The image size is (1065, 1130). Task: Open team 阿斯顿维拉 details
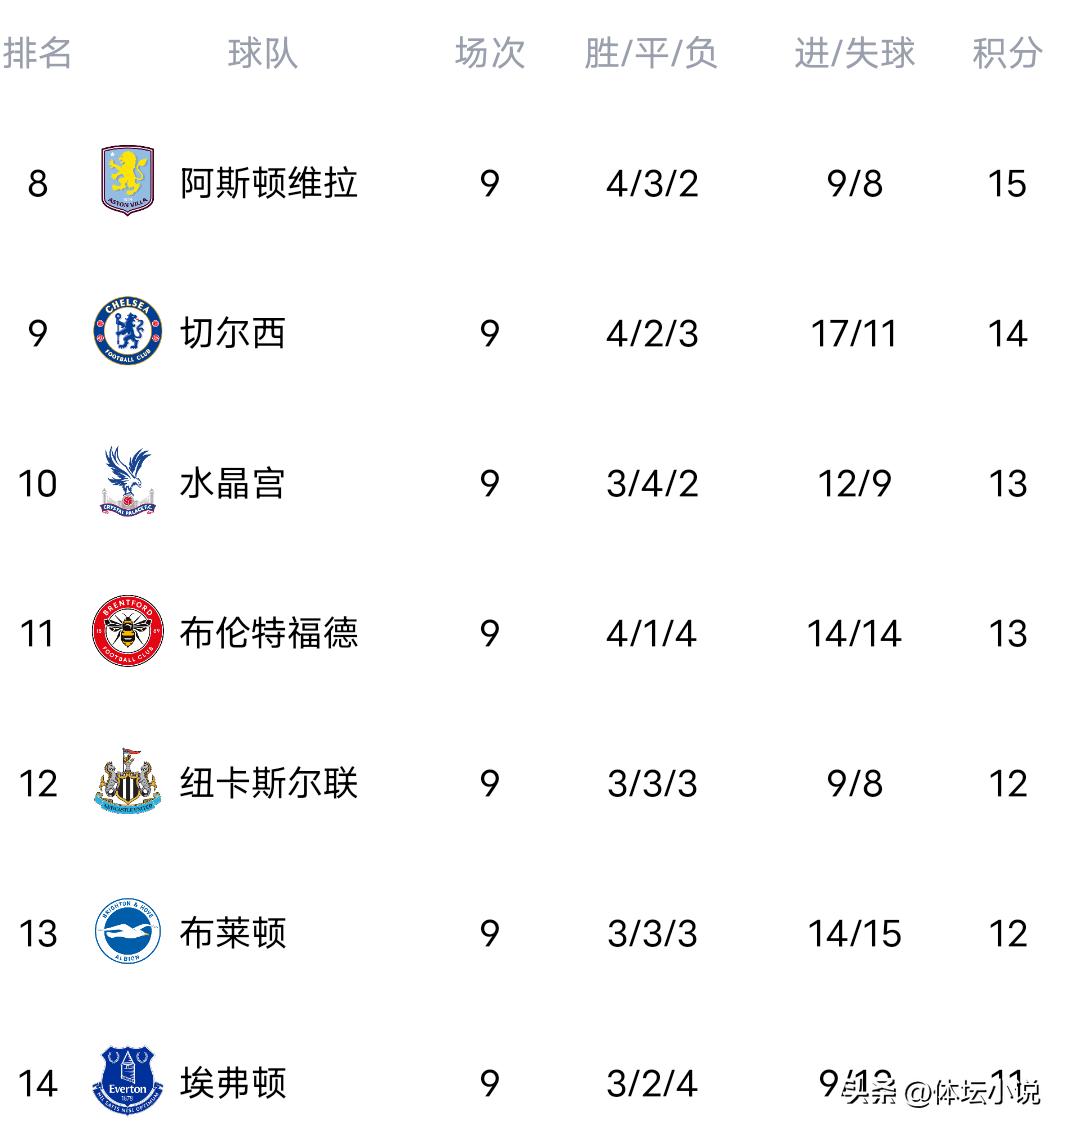(268, 183)
